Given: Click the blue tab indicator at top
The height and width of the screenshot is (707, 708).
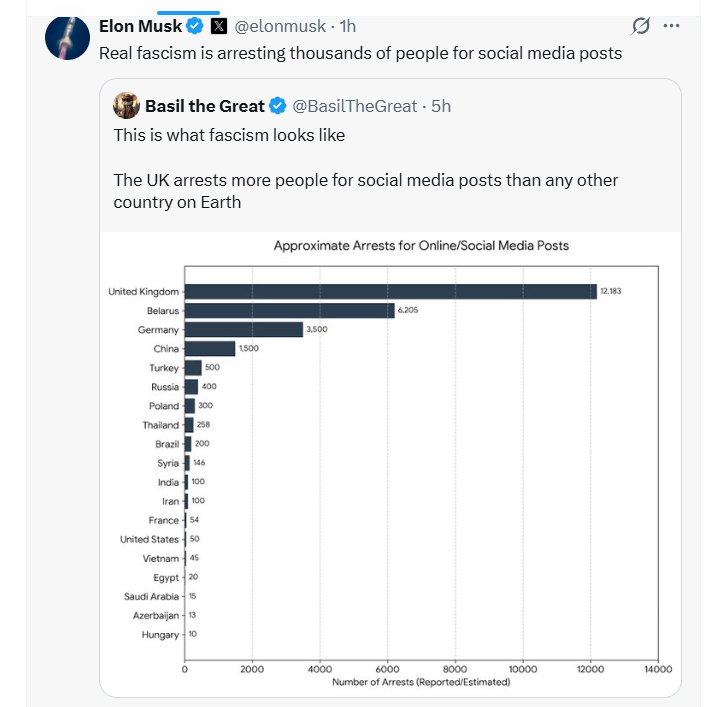Looking at the screenshot, I should [x=188, y=13].
